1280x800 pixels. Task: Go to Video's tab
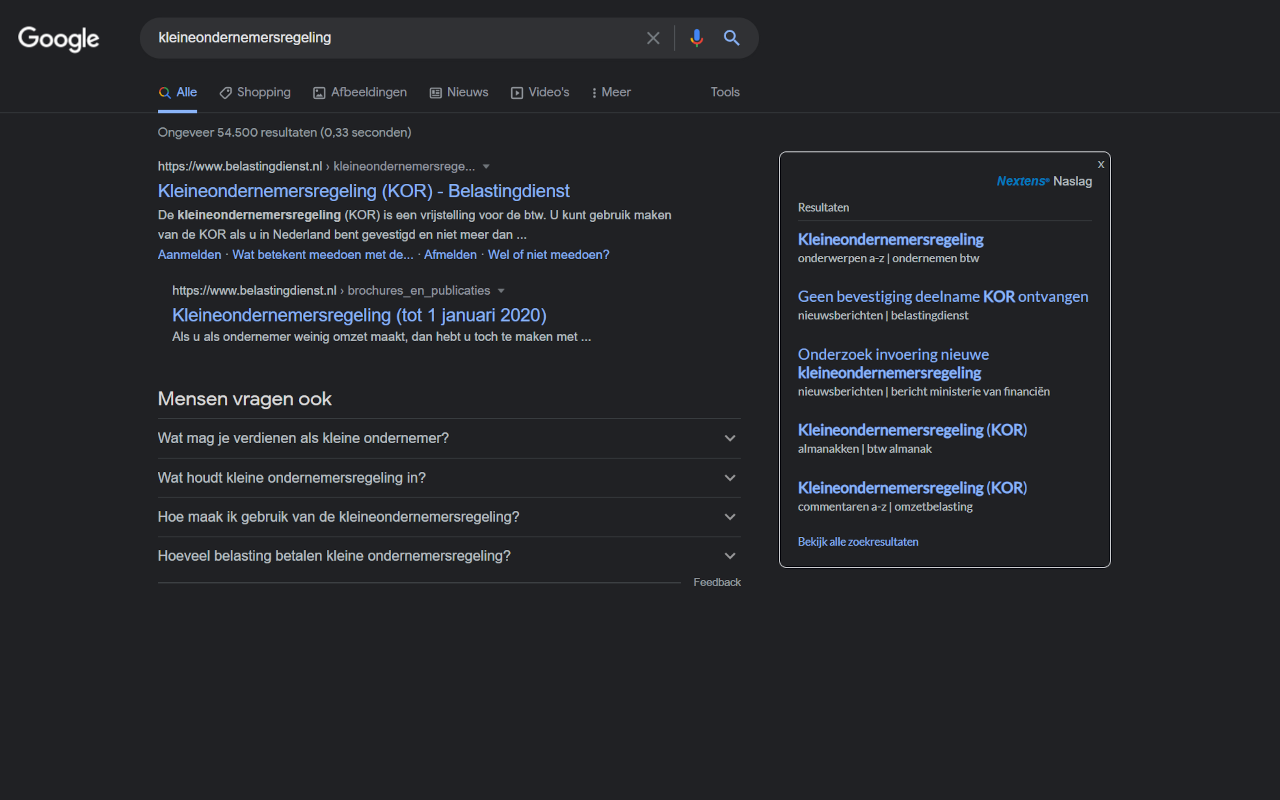click(540, 92)
